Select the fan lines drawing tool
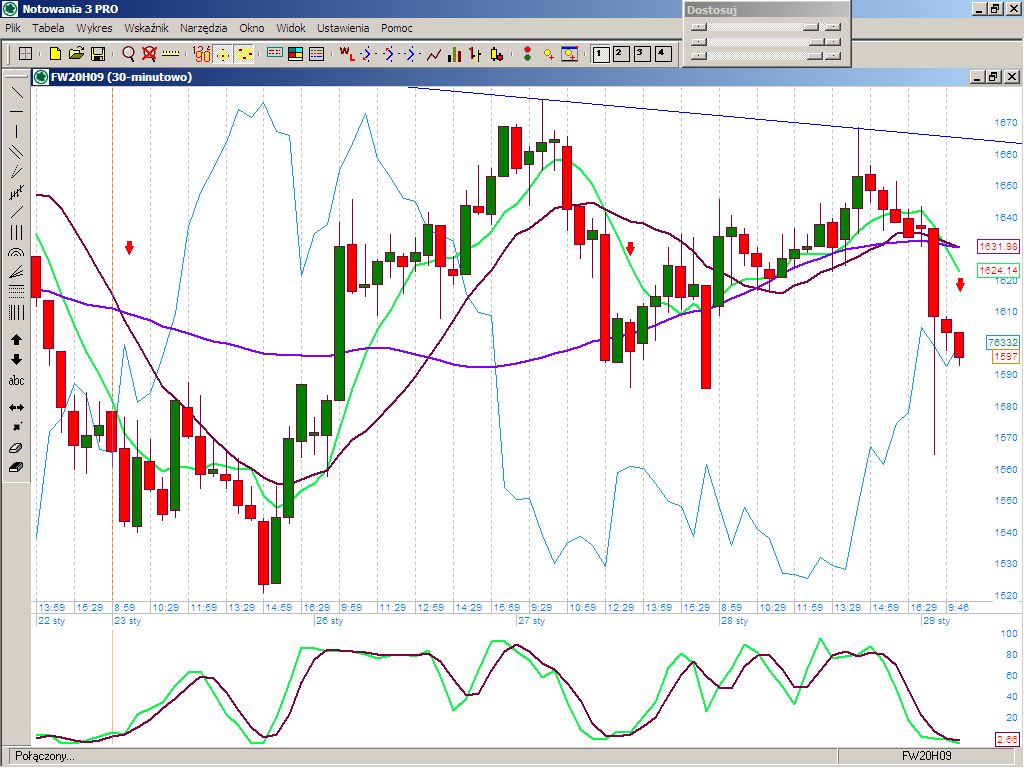 pos(16,271)
